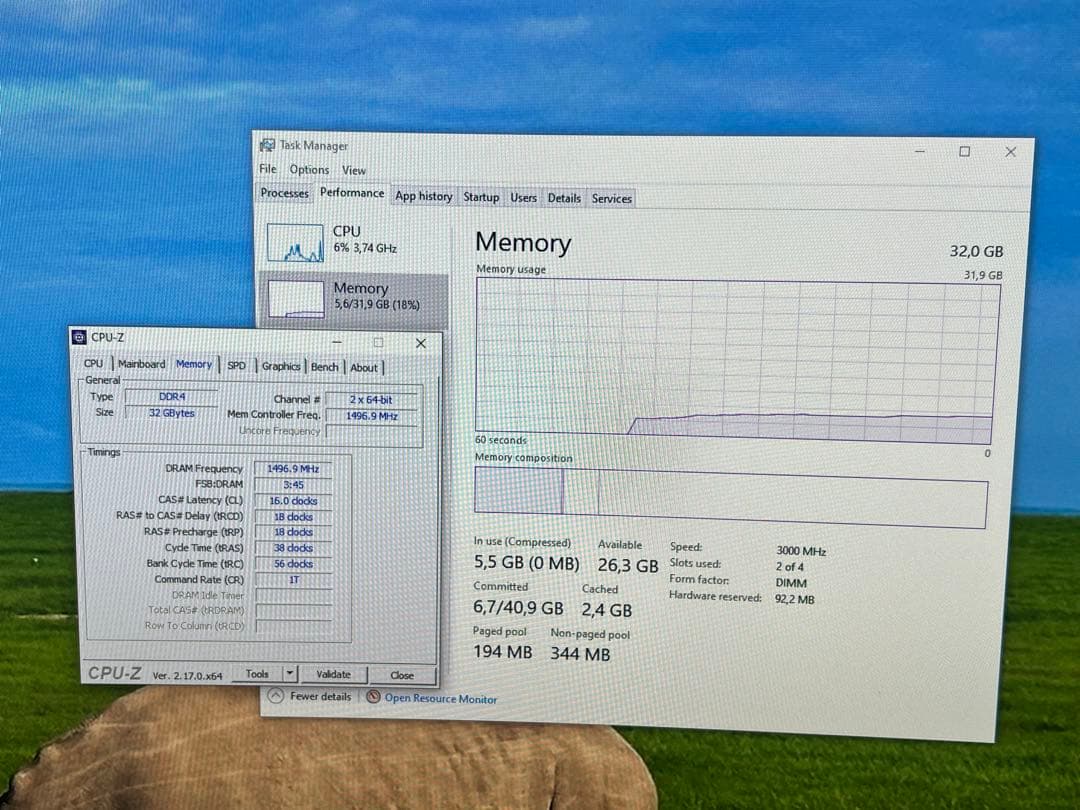Go to the Mainboard tab in CPU-Z
1080x810 pixels.
pyautogui.click(x=141, y=364)
